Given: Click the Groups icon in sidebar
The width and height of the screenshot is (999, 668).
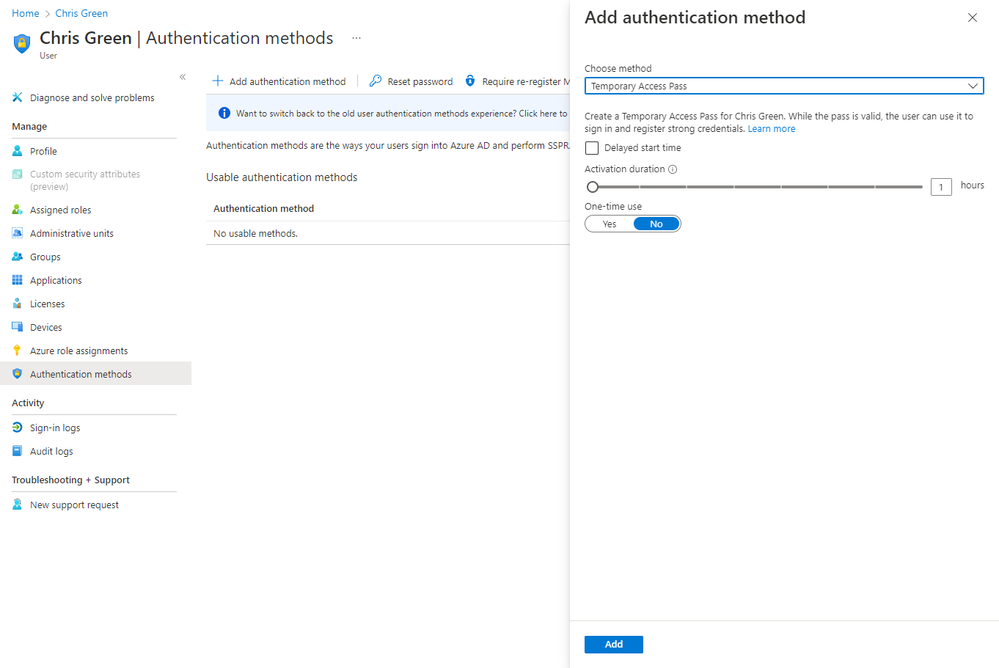Looking at the screenshot, I should (x=17, y=257).
